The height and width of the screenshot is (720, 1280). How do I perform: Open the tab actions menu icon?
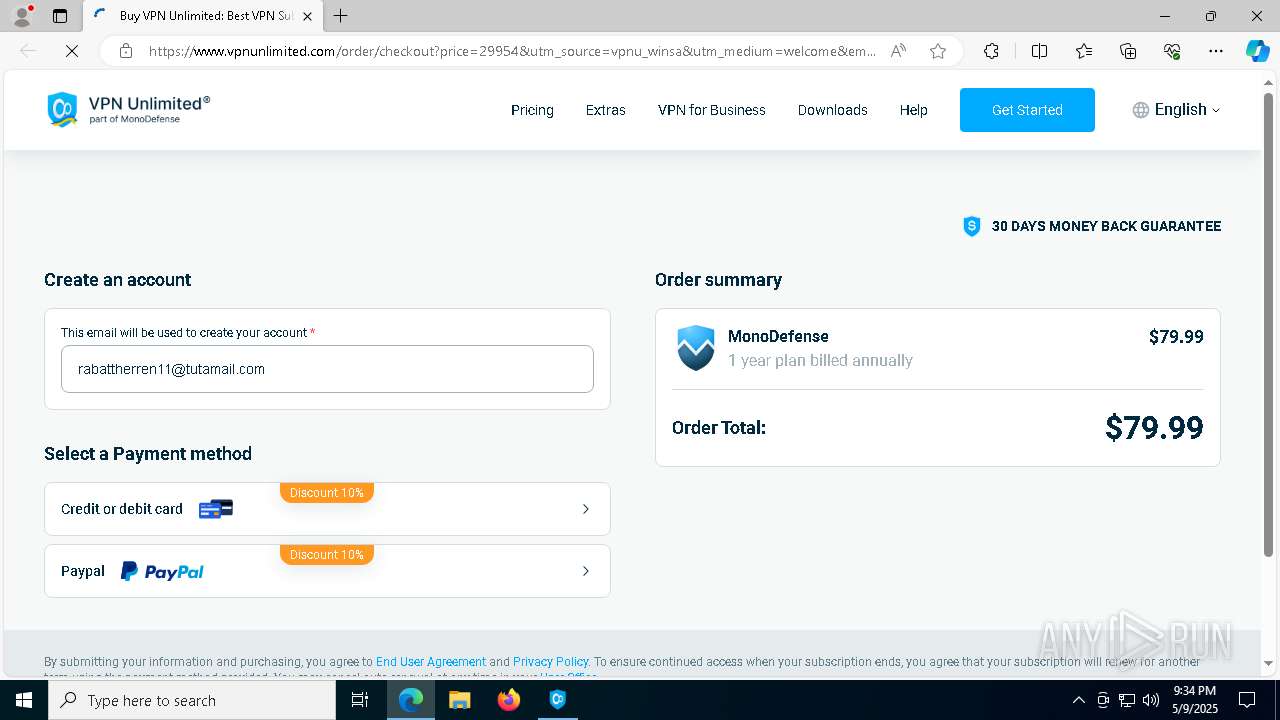[60, 16]
